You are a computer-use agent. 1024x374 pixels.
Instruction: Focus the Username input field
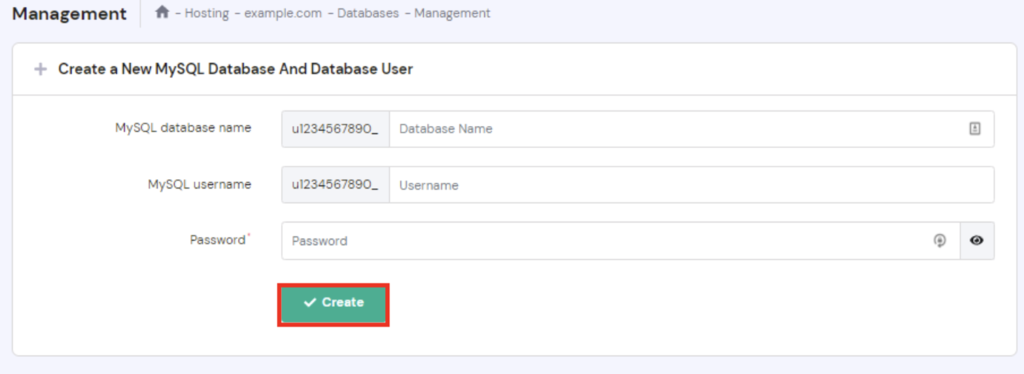(x=692, y=185)
